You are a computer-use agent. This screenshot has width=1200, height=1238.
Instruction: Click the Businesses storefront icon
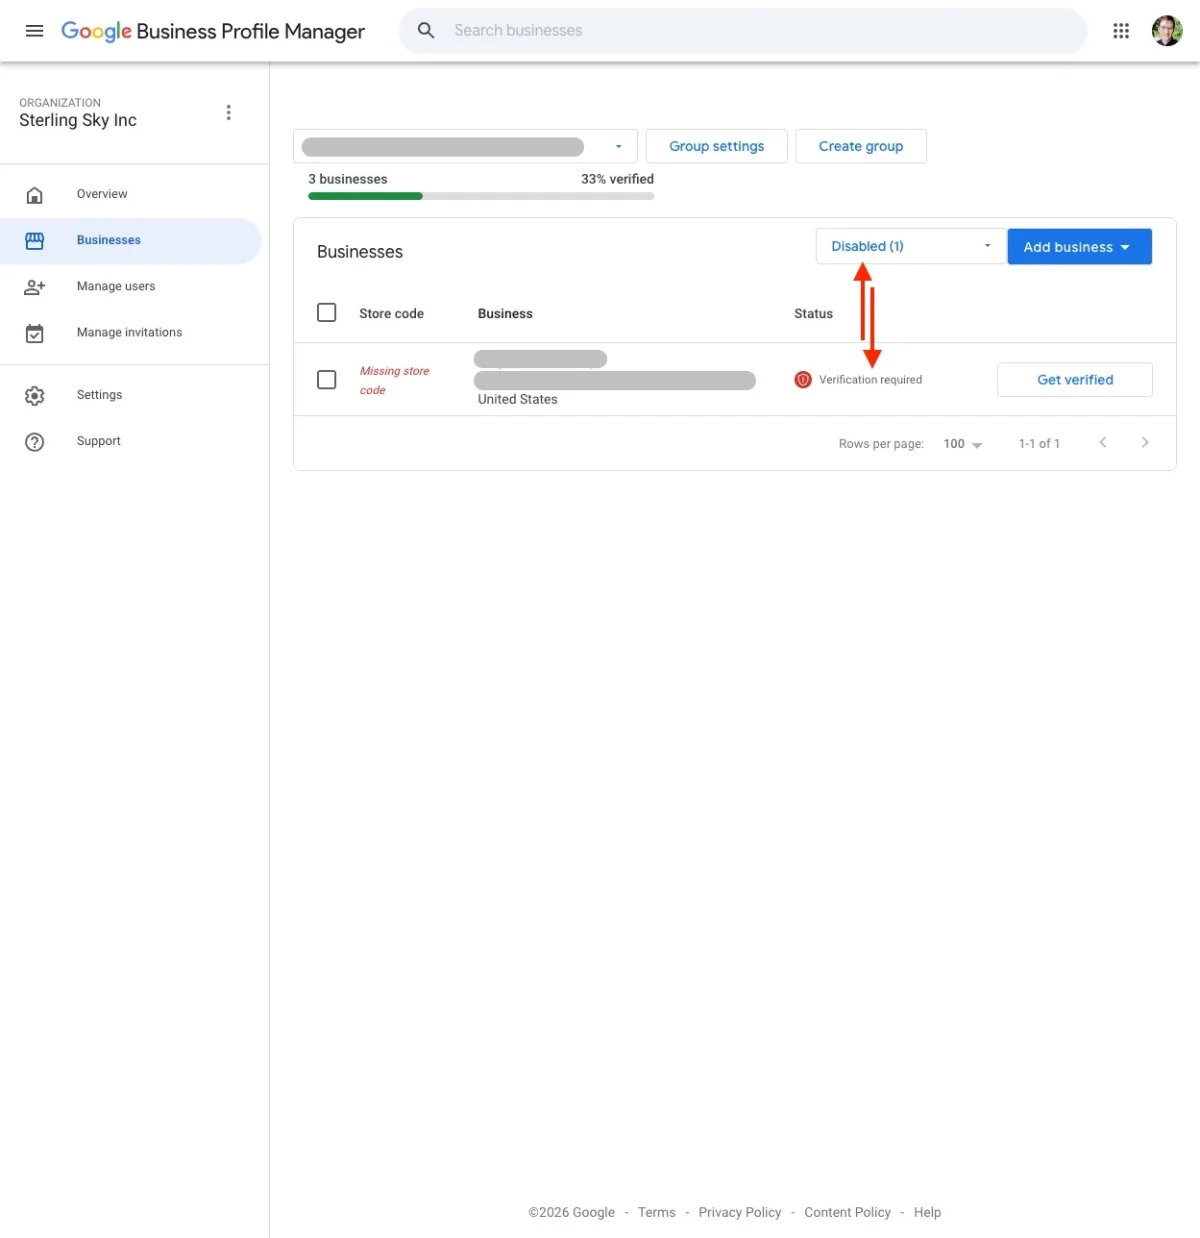35,240
